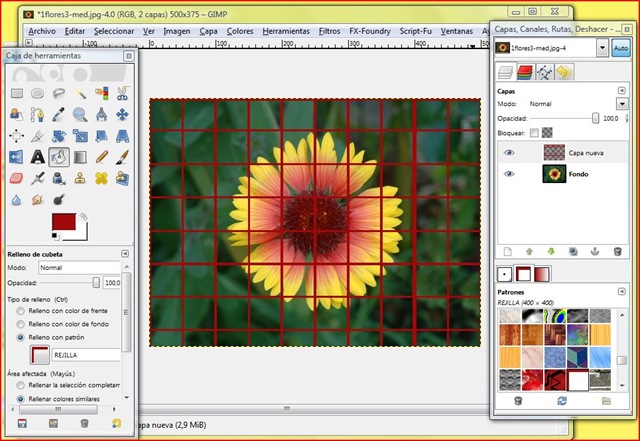640x441 pixels.
Task: Select the Blend gradient tool
Action: click(x=80, y=157)
